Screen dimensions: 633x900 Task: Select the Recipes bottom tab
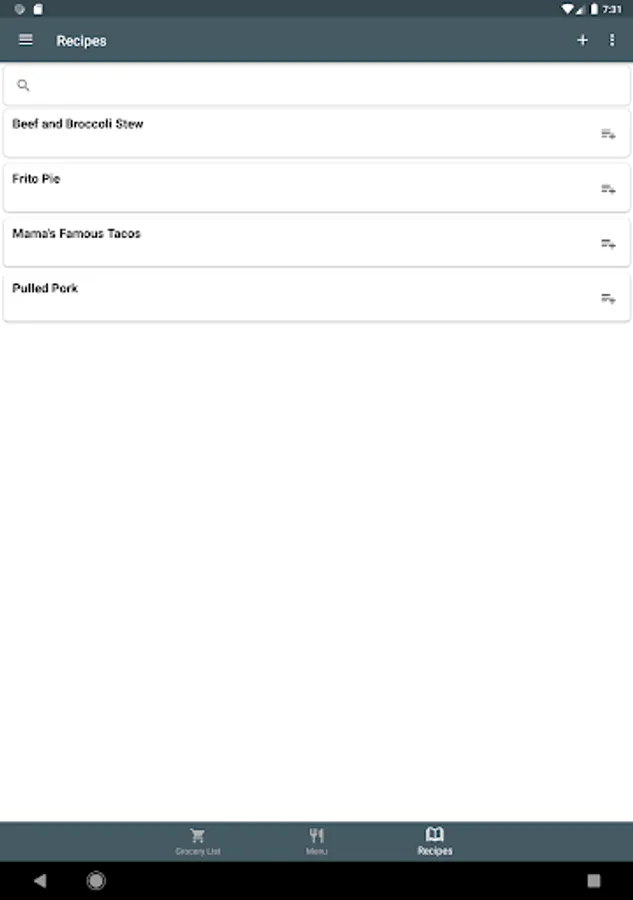click(x=435, y=842)
